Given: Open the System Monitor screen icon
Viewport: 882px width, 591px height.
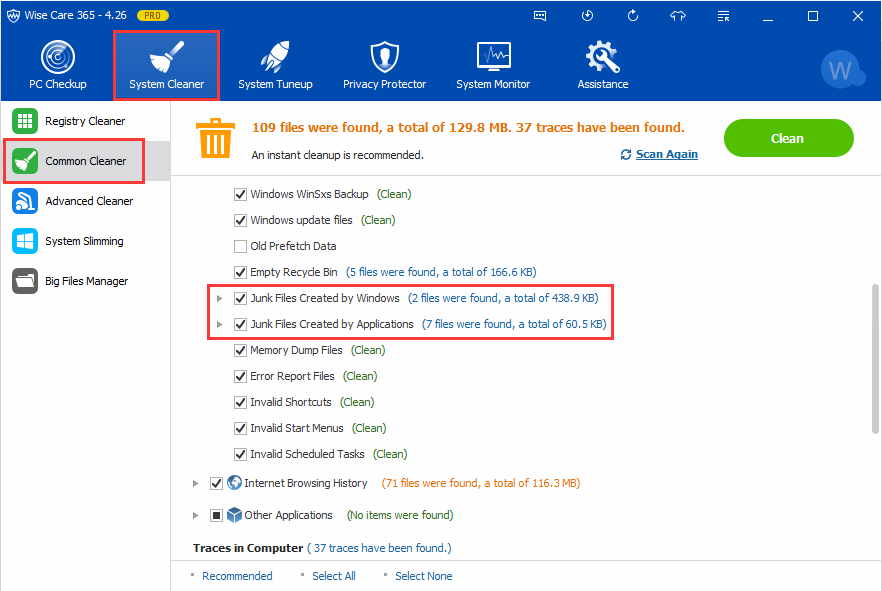Looking at the screenshot, I should 493,57.
